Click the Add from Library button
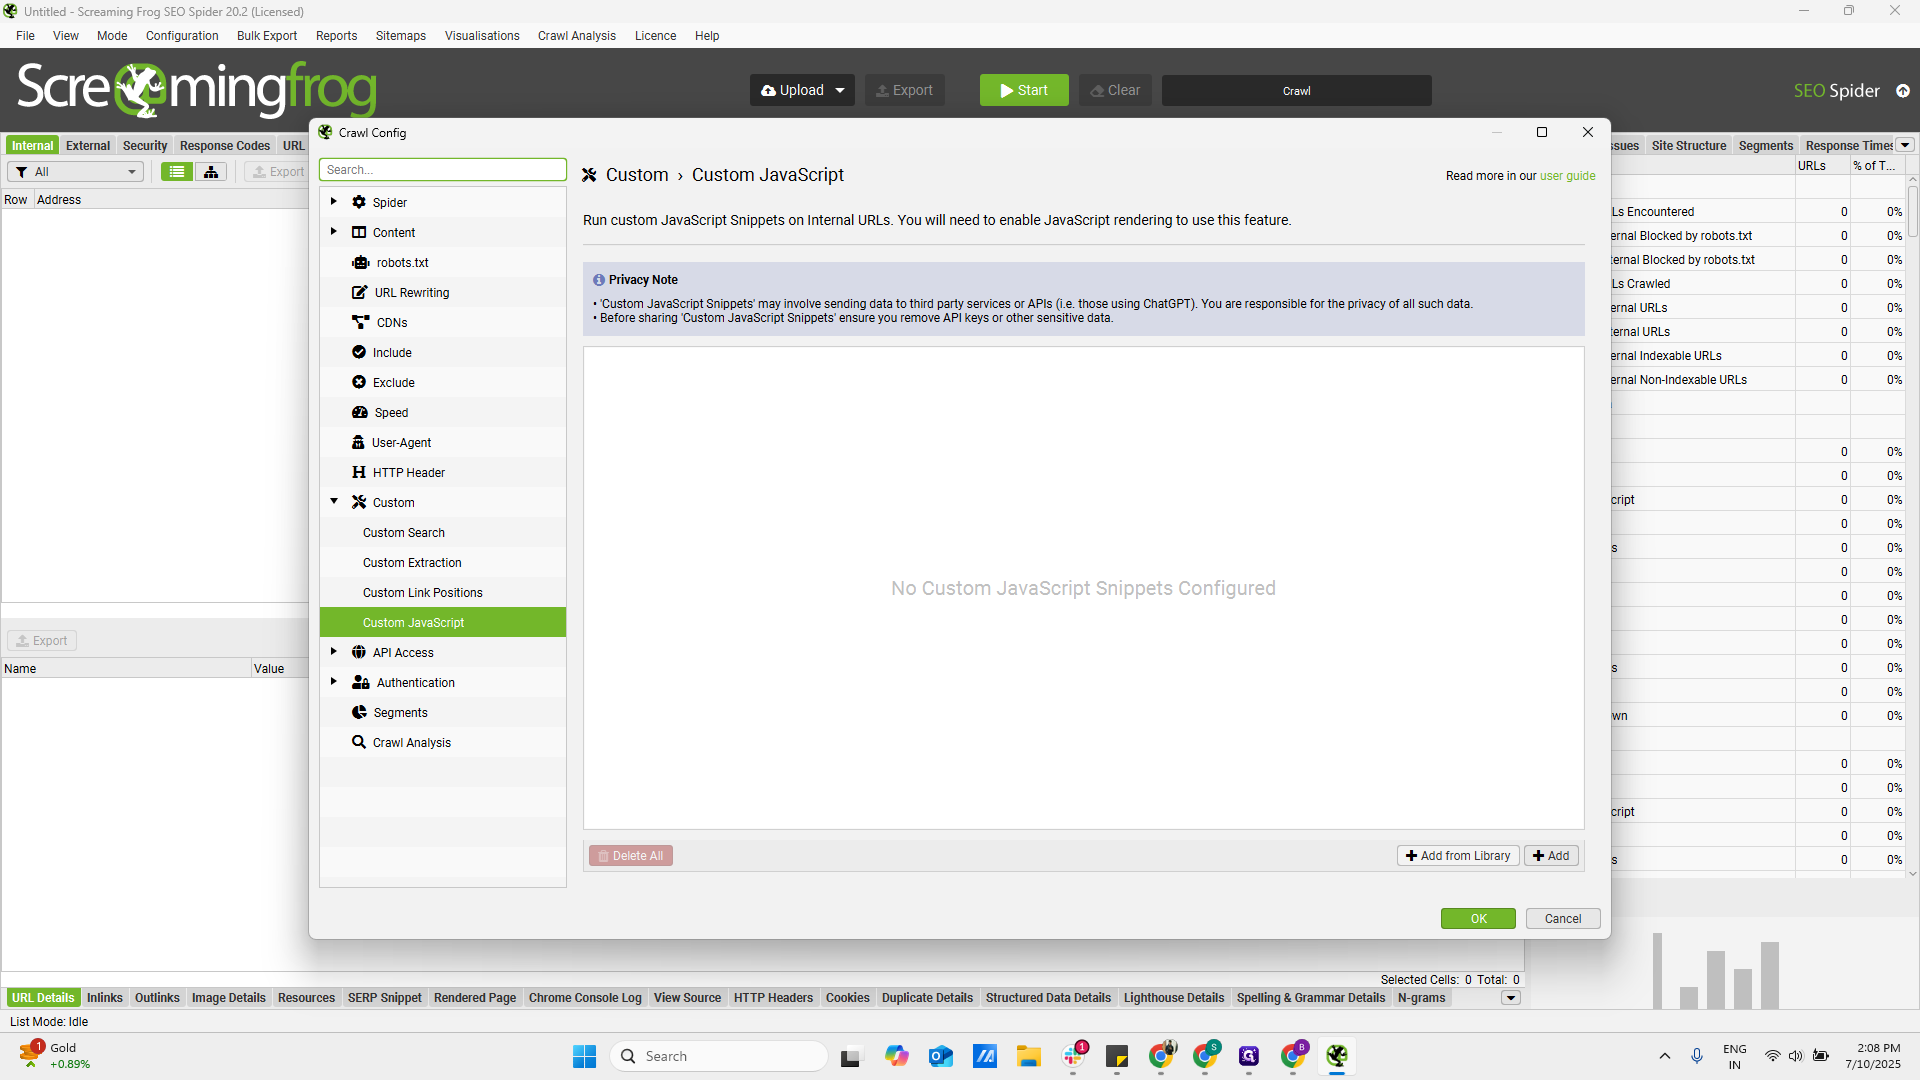This screenshot has height=1080, width=1920. click(1458, 855)
